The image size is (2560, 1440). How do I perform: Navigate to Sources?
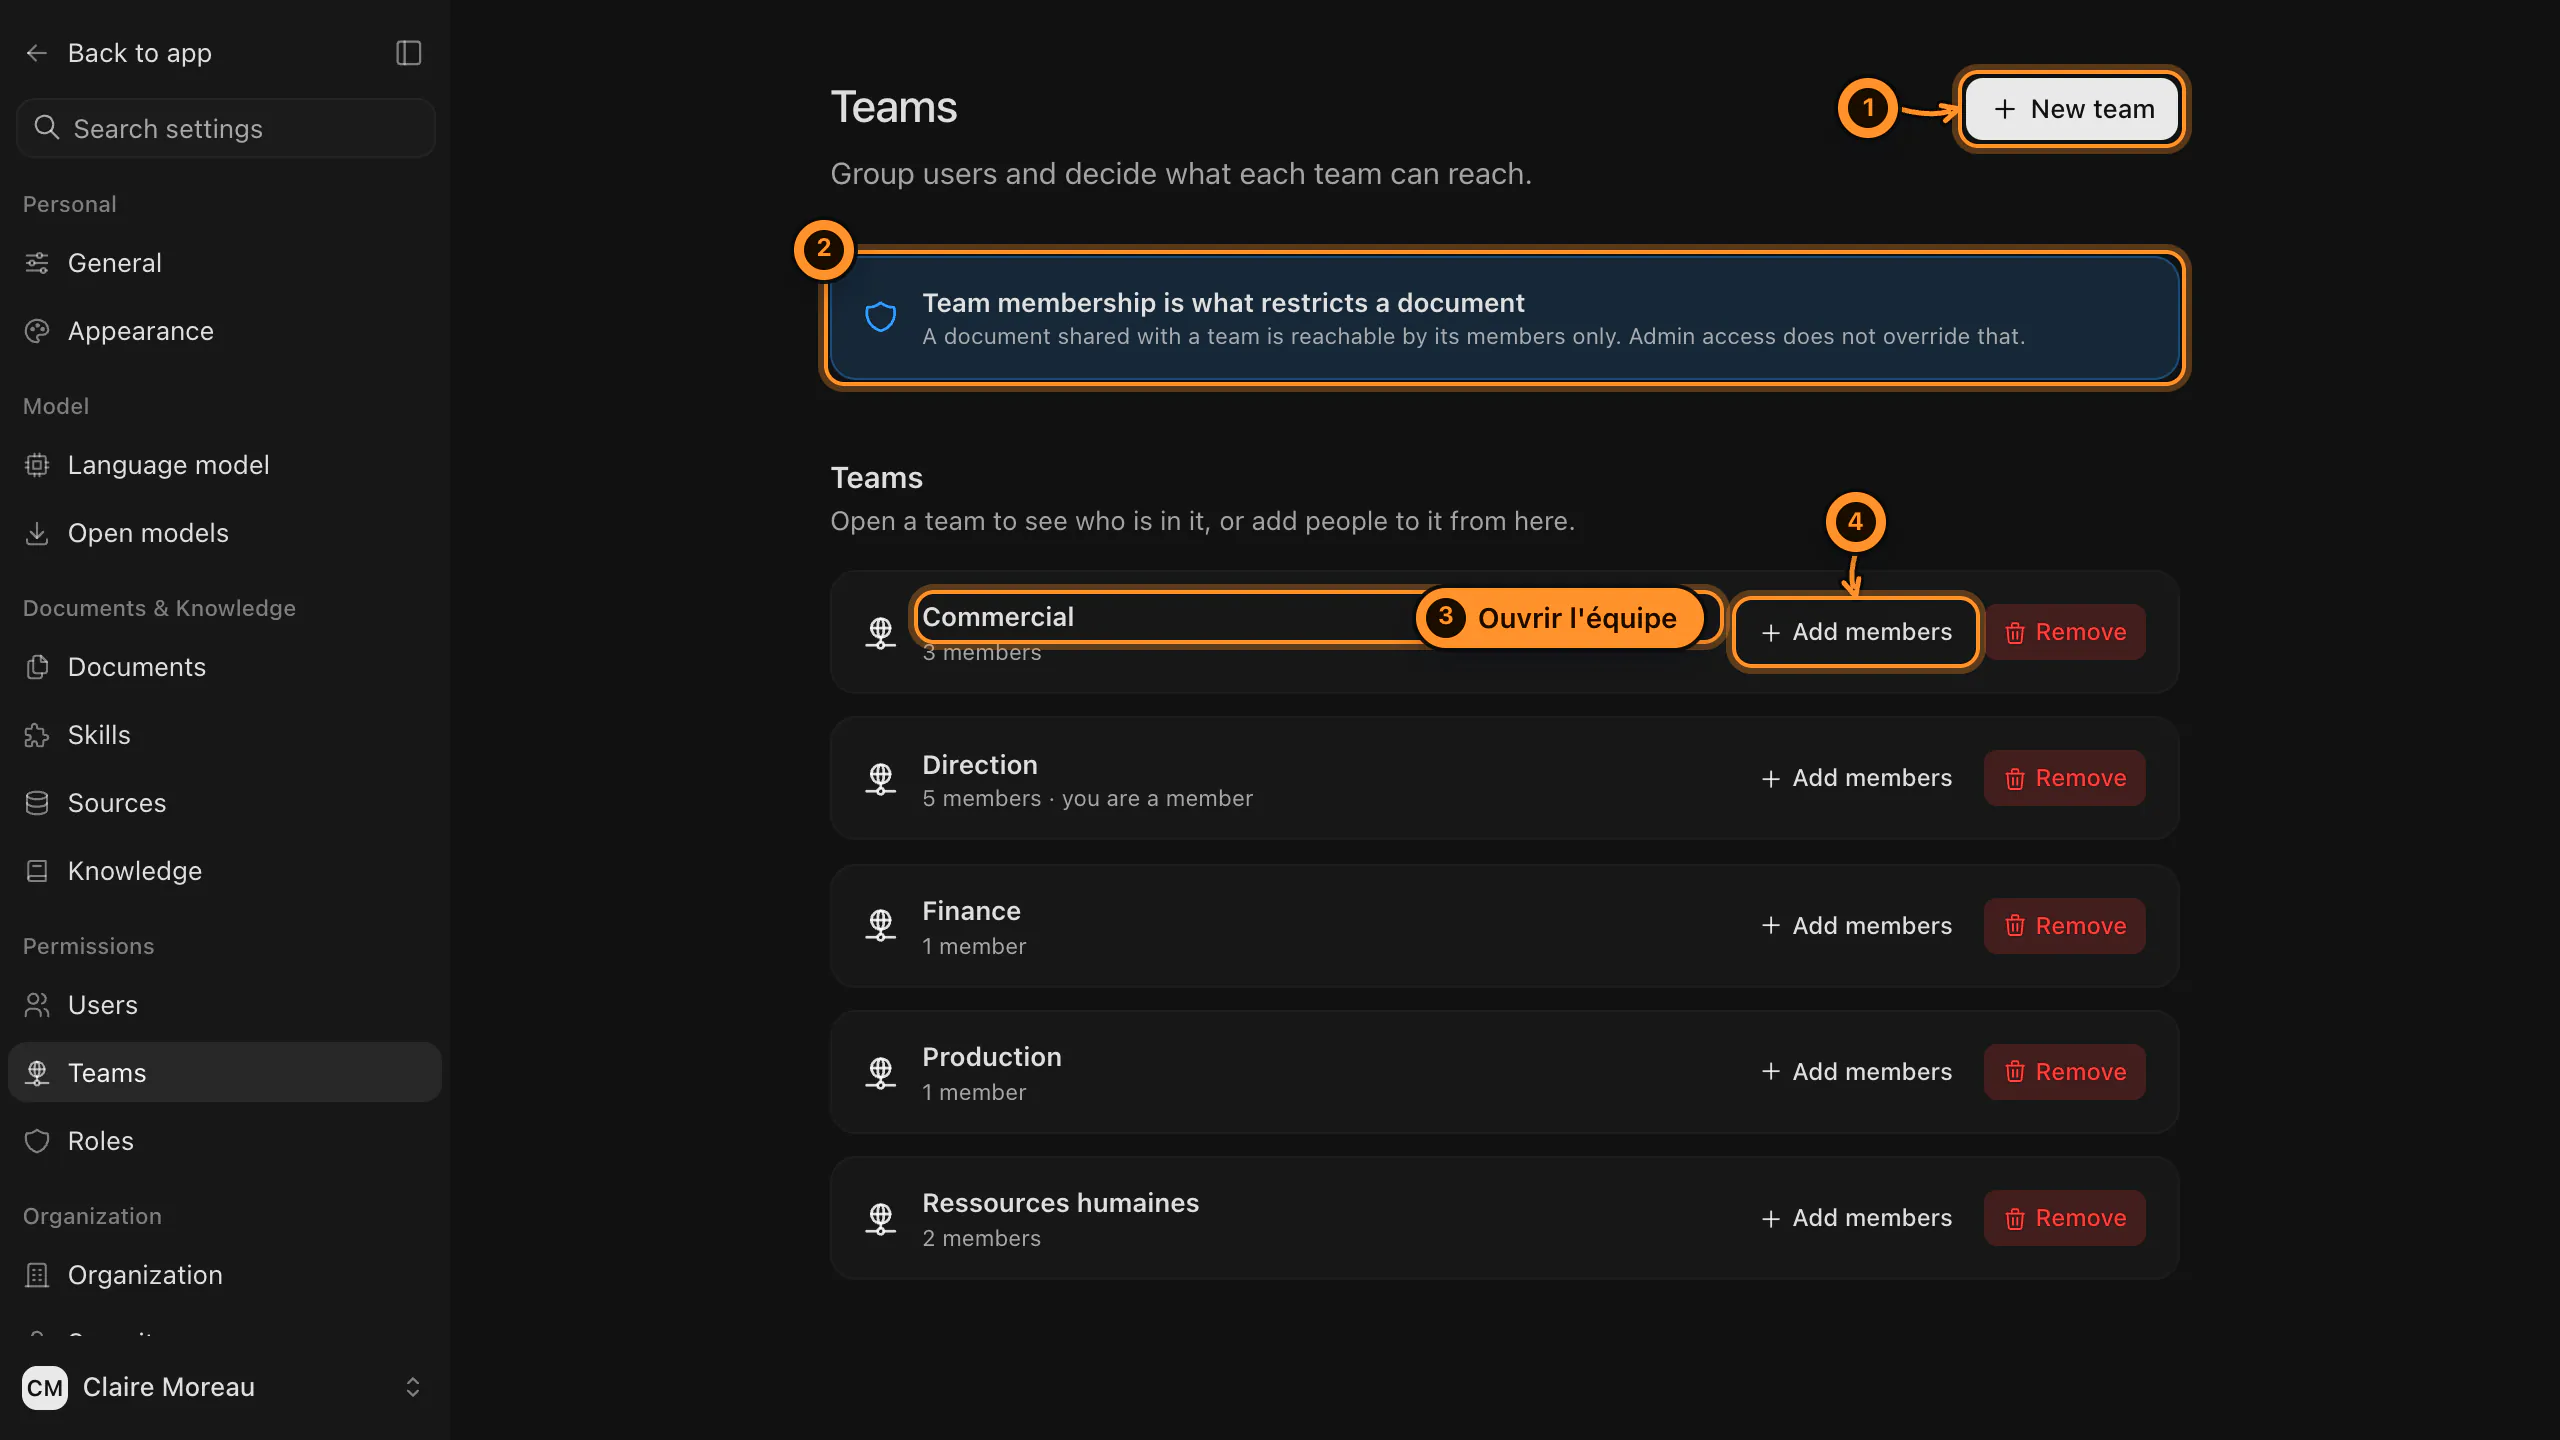coord(225,803)
